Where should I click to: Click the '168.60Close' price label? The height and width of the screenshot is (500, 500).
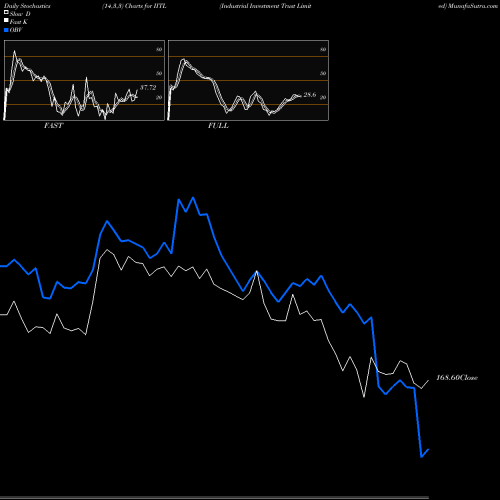[x=457, y=378]
